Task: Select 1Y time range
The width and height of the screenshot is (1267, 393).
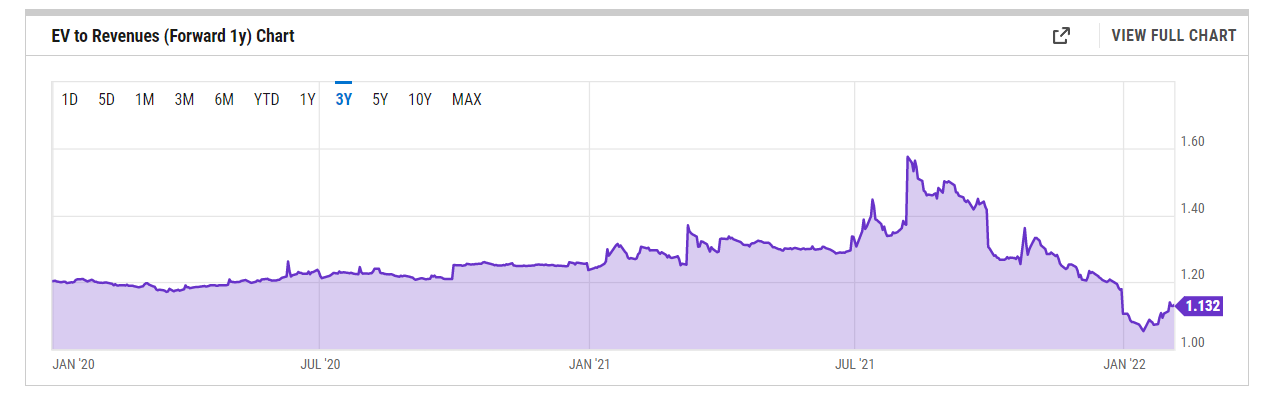Action: pos(308,99)
